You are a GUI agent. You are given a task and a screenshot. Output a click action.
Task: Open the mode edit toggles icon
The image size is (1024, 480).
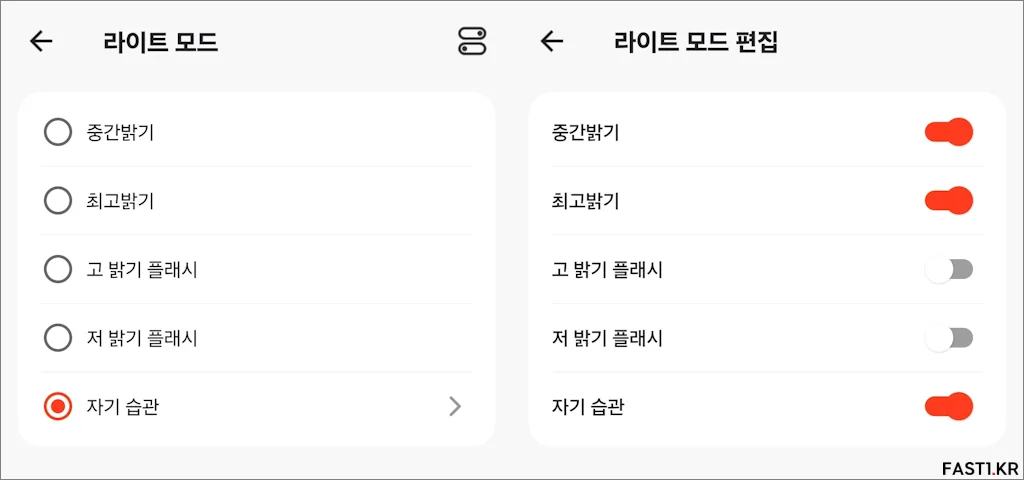(472, 42)
